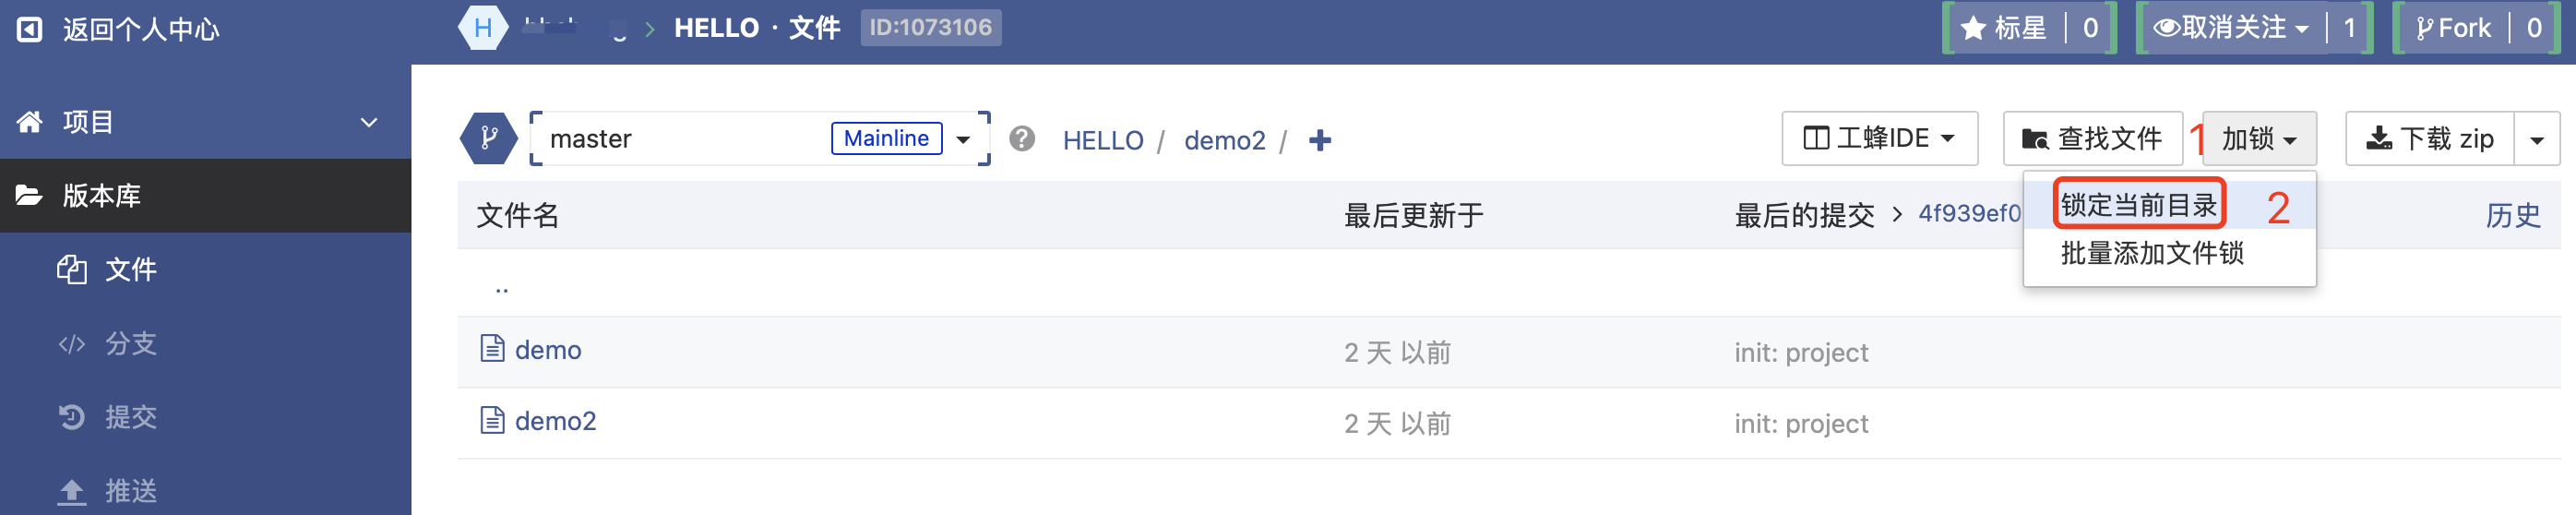Click the back arrow icon to personal center
This screenshot has width=2576, height=515.
[x=30, y=29]
